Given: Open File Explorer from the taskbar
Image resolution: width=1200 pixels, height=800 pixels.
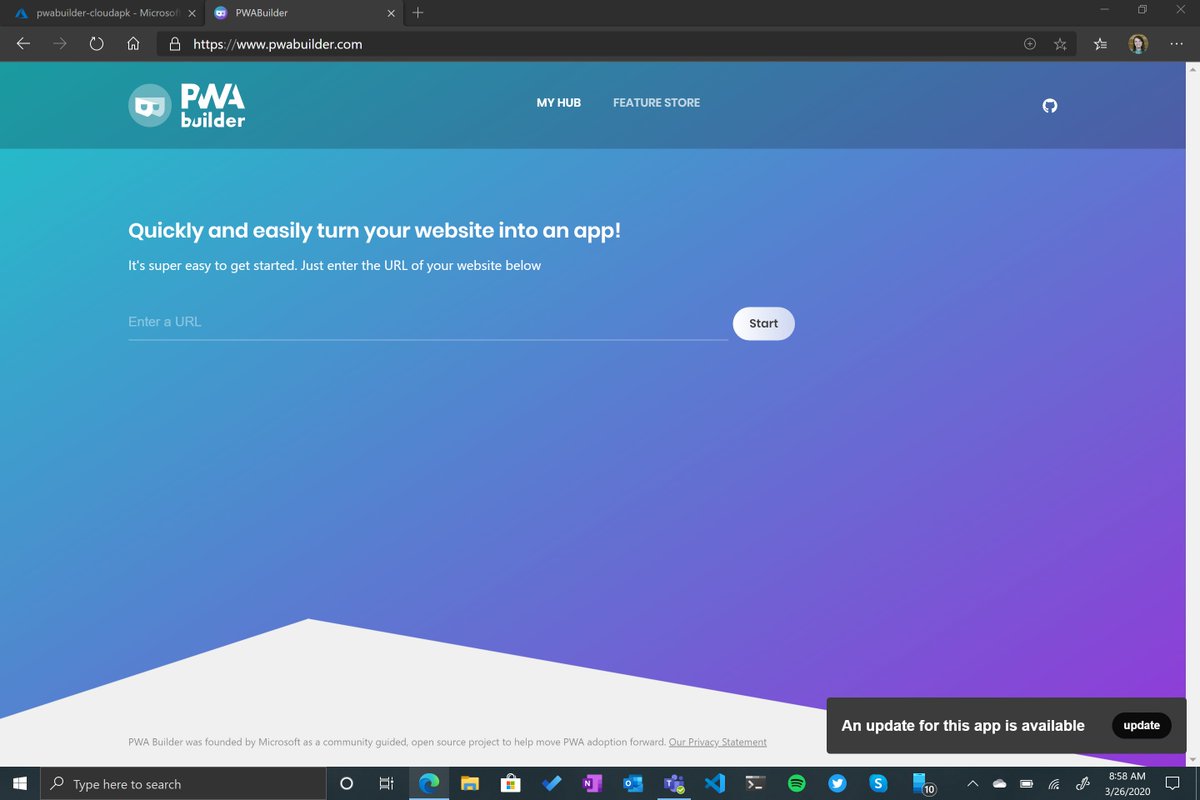Looking at the screenshot, I should click(470, 784).
